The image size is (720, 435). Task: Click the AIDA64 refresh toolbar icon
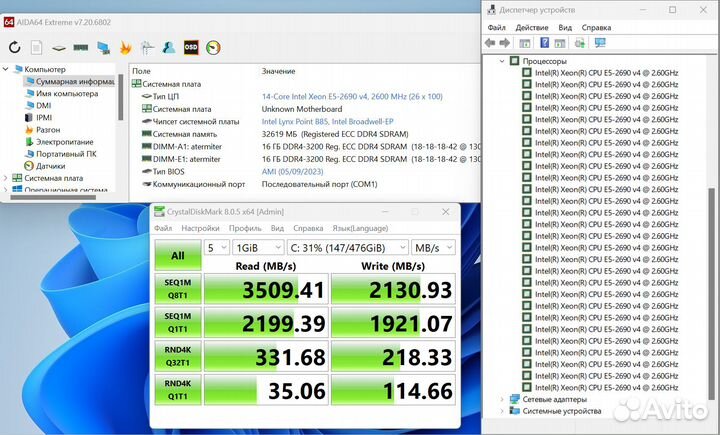[x=15, y=47]
